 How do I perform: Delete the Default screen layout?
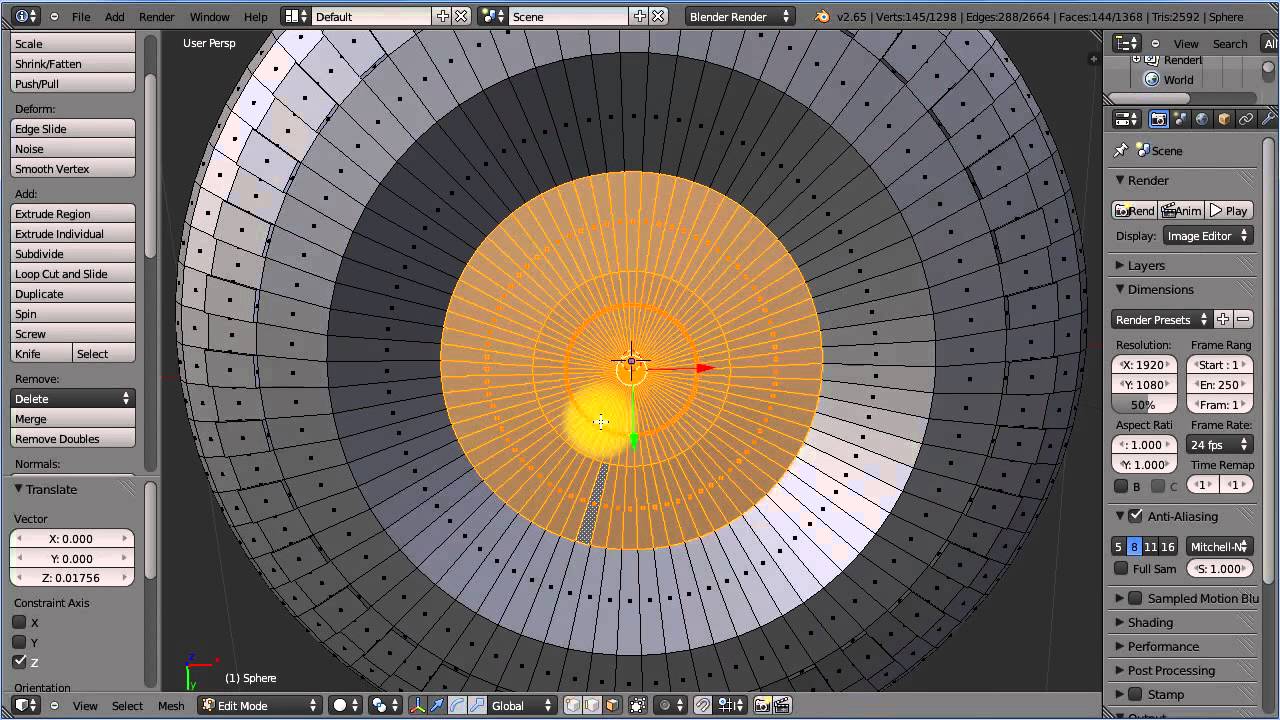(x=461, y=16)
